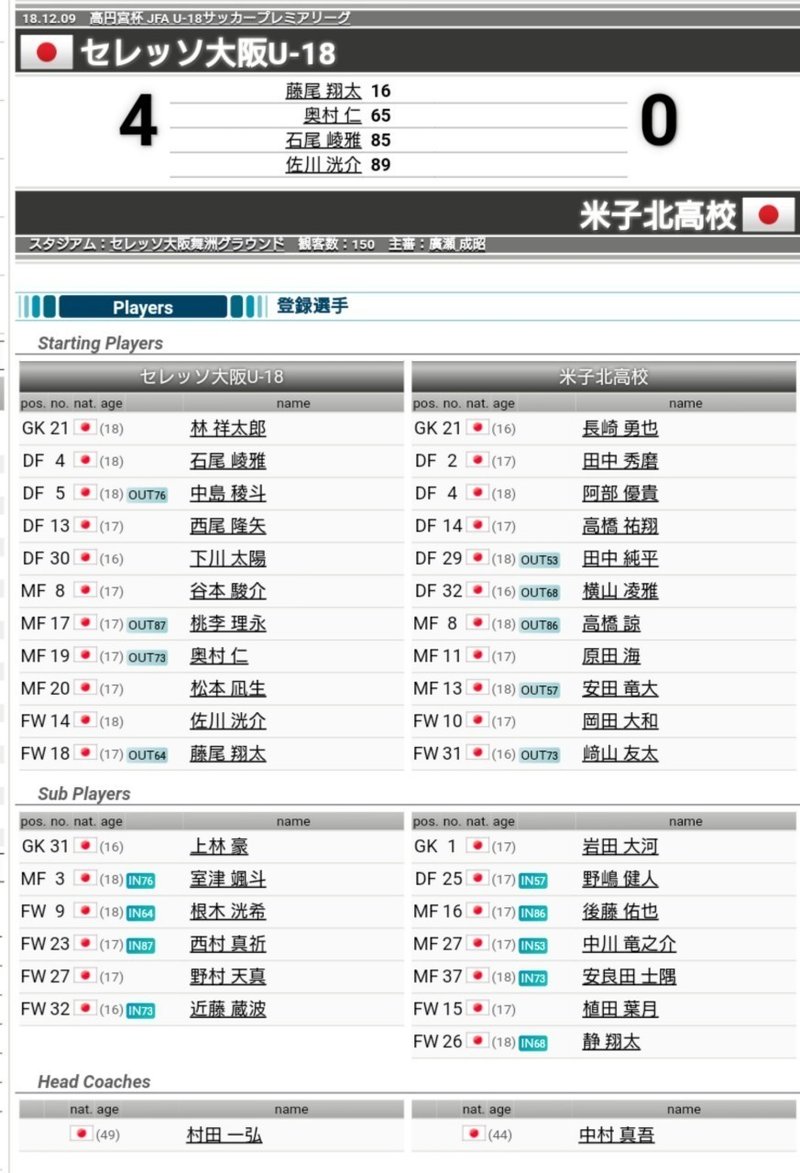Click the flag icon in coach 村田 一弘 row
Screen dimensions: 800x1173
82,1134
